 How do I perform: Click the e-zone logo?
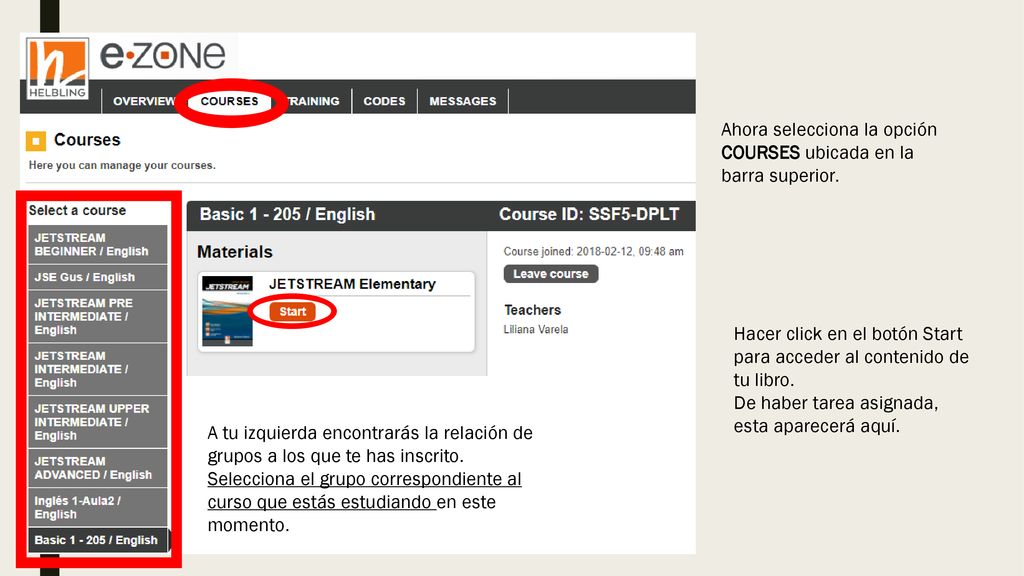point(163,55)
